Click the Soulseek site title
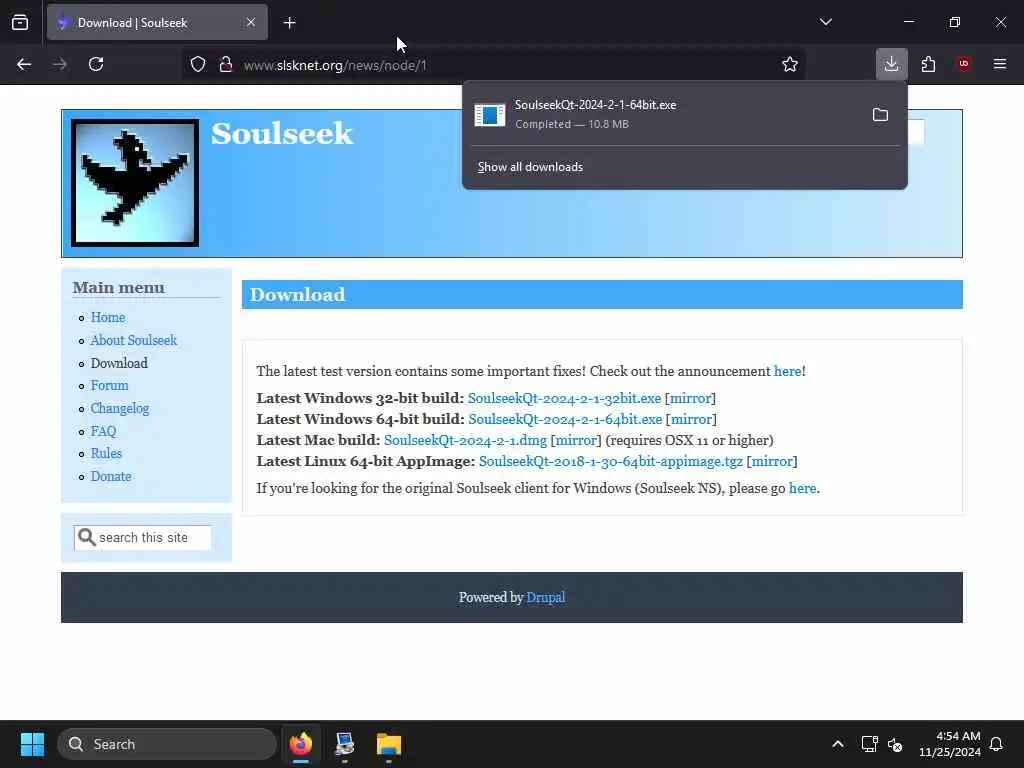Screen dimensions: 1024x768 [281, 133]
